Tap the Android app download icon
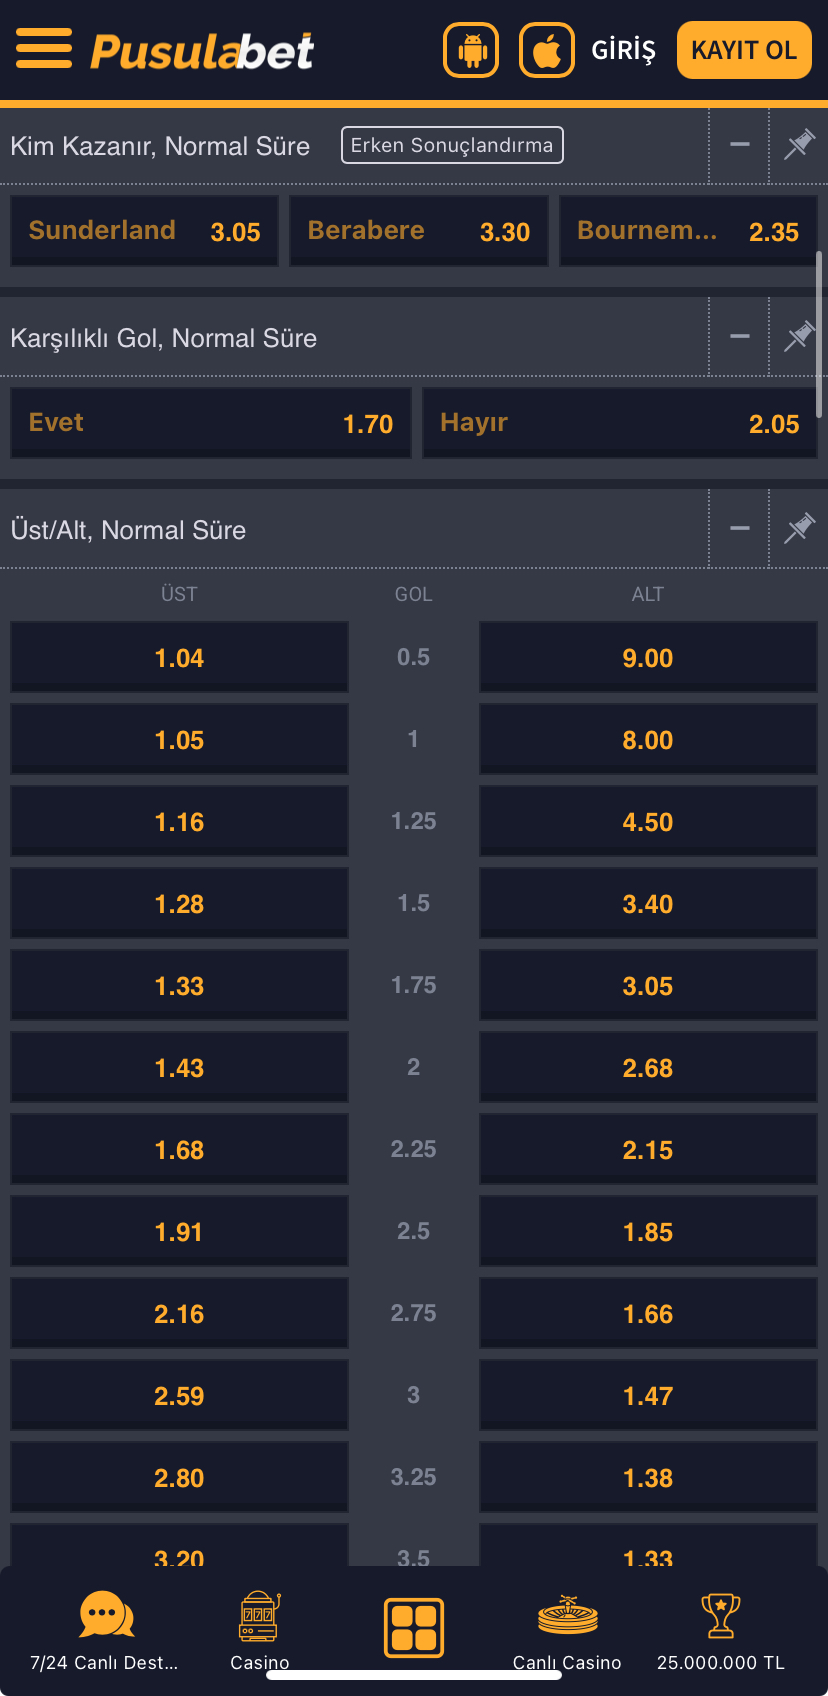This screenshot has width=828, height=1696. tap(471, 50)
